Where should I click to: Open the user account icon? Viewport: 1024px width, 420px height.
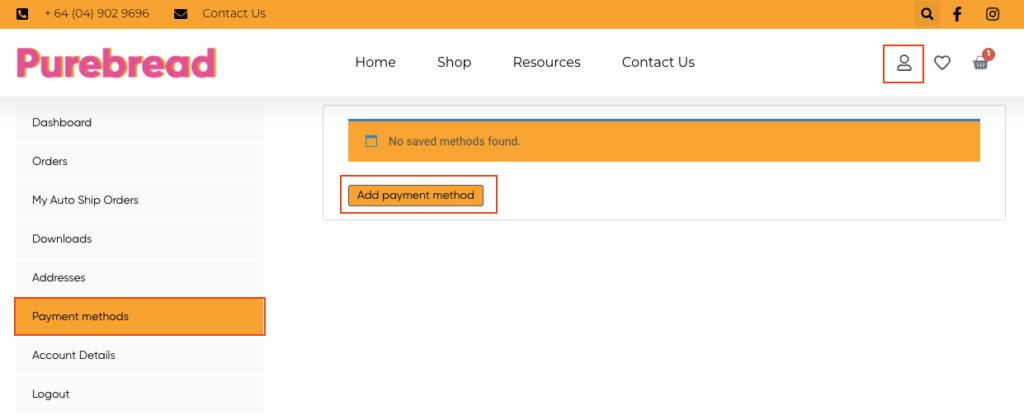[x=904, y=63]
